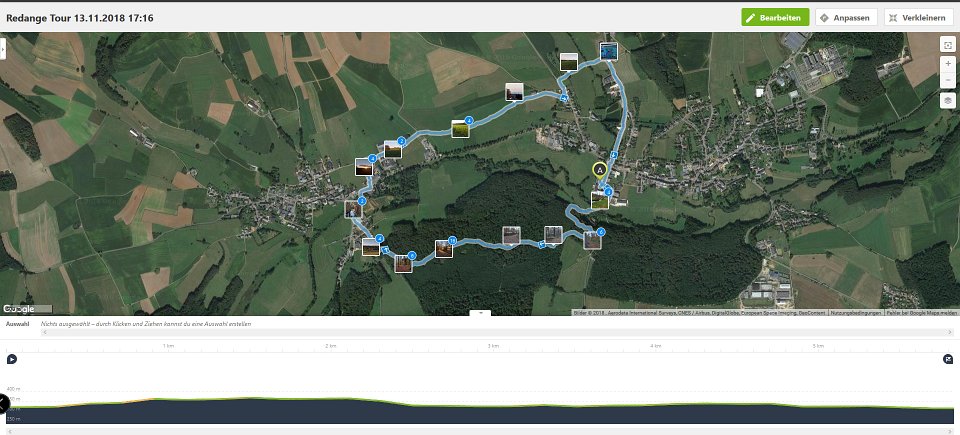Open the Nutzungsbedingungen link on the map
The image size is (960, 435).
[x=855, y=312]
